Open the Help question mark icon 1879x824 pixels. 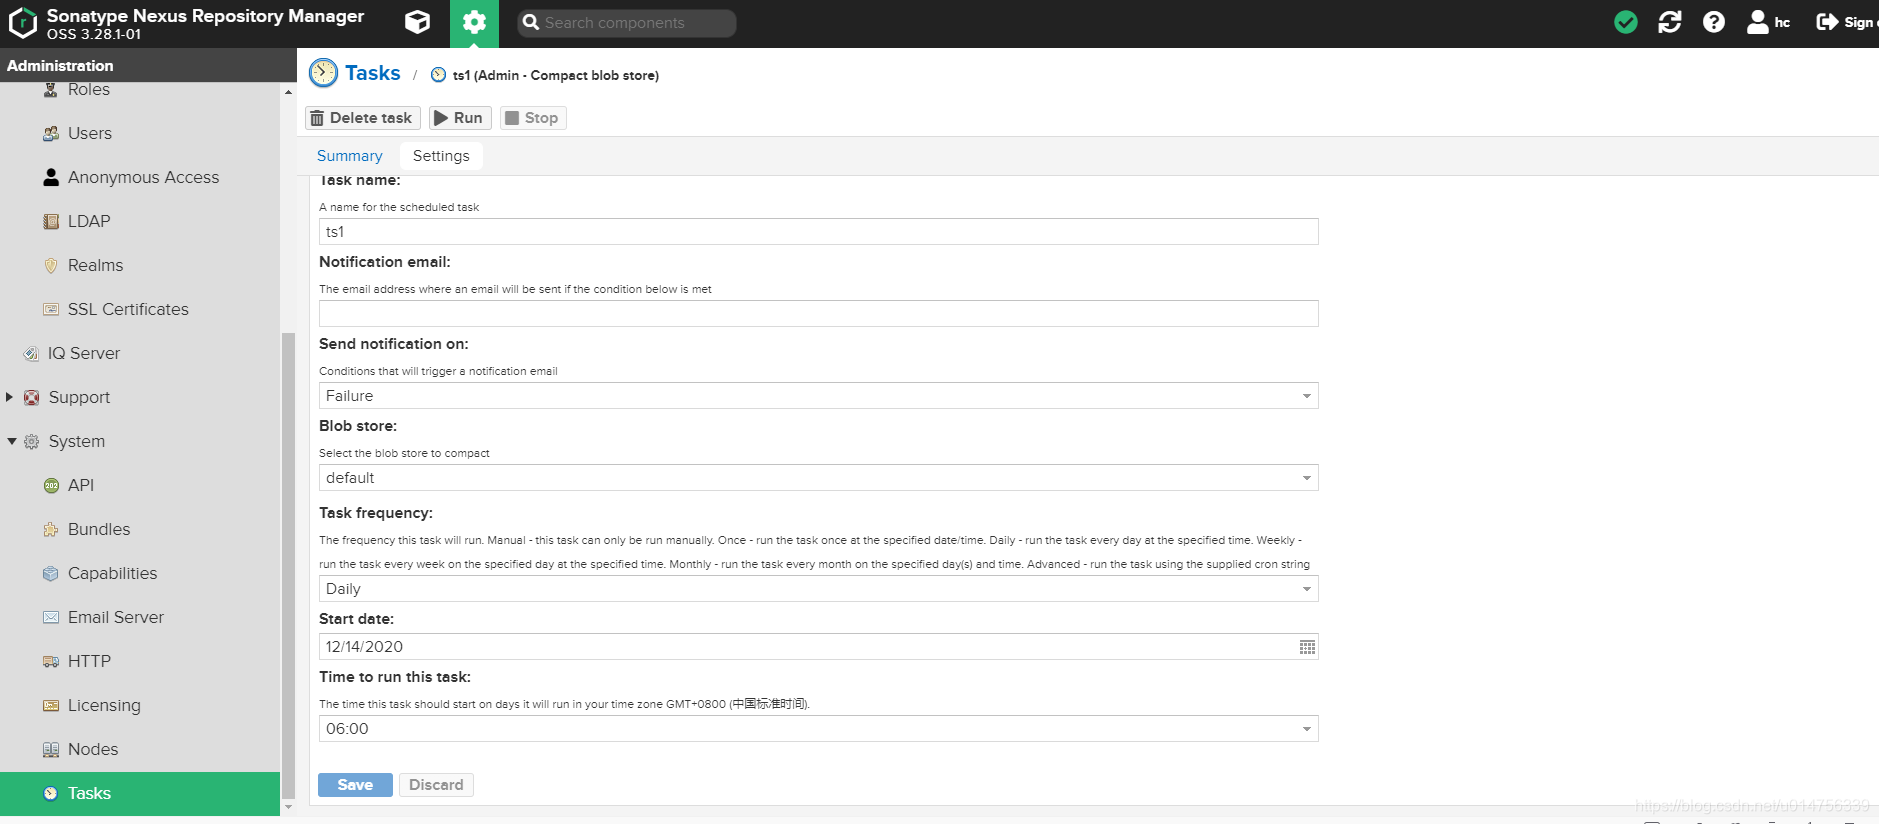(x=1714, y=22)
